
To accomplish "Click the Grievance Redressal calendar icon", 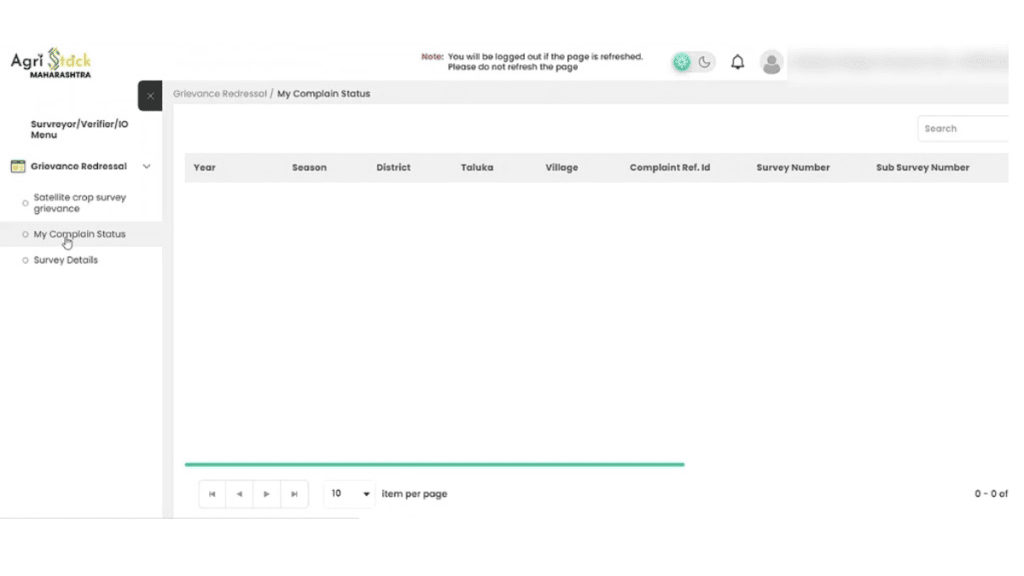I will tap(18, 167).
